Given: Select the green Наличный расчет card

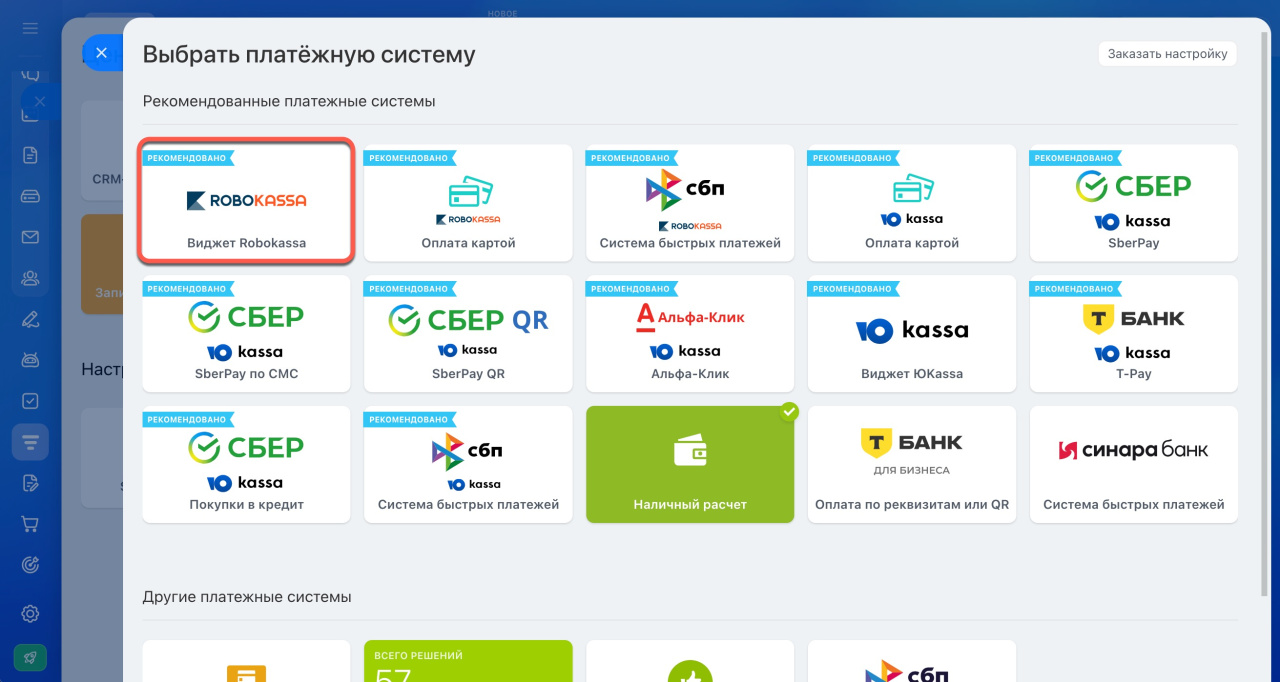Looking at the screenshot, I should coord(690,465).
